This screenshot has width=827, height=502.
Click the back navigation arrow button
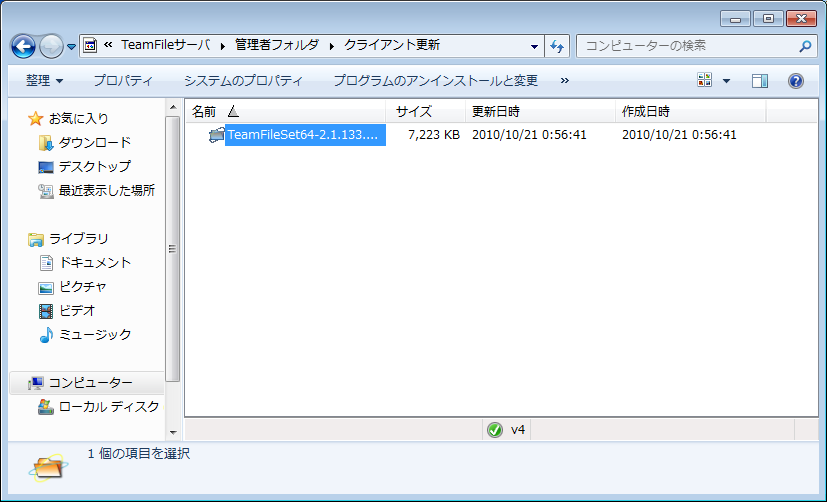point(24,45)
